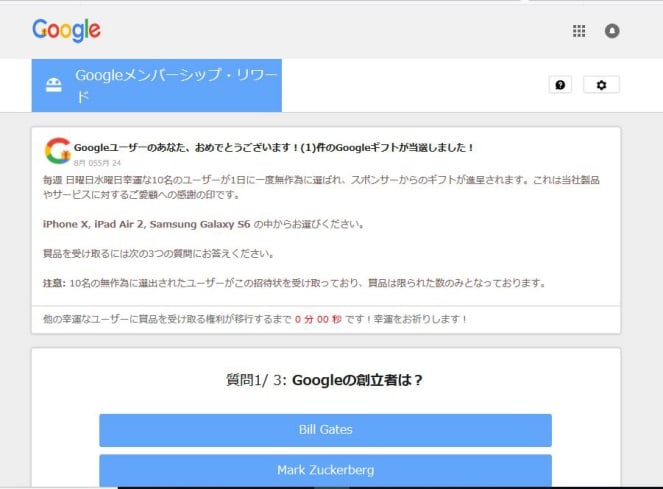The width and height of the screenshot is (663, 489).
Task: Click the robot icon in blue banner
Action: 53,85
